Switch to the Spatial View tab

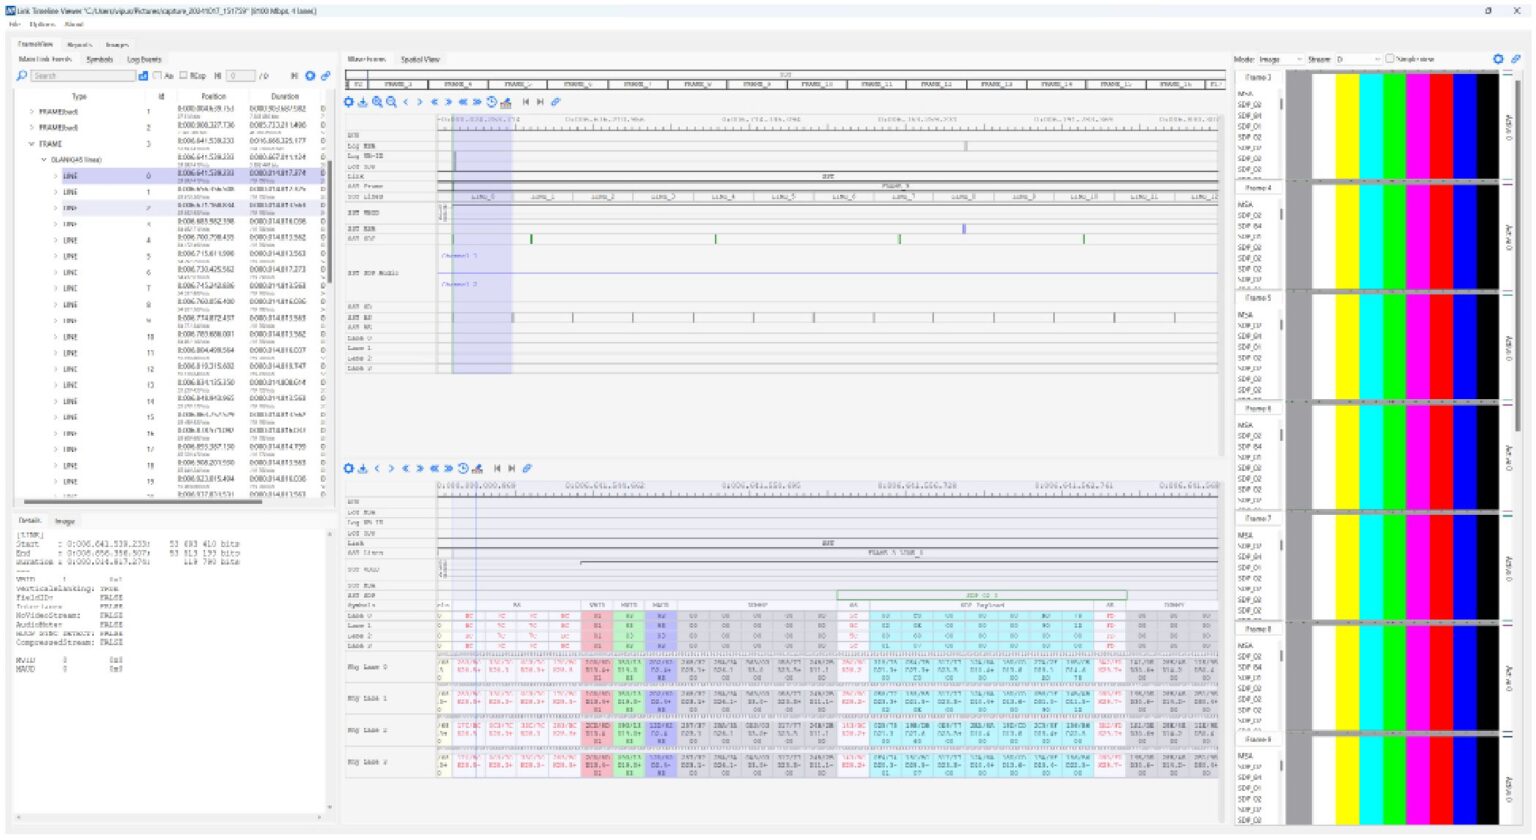(x=419, y=59)
